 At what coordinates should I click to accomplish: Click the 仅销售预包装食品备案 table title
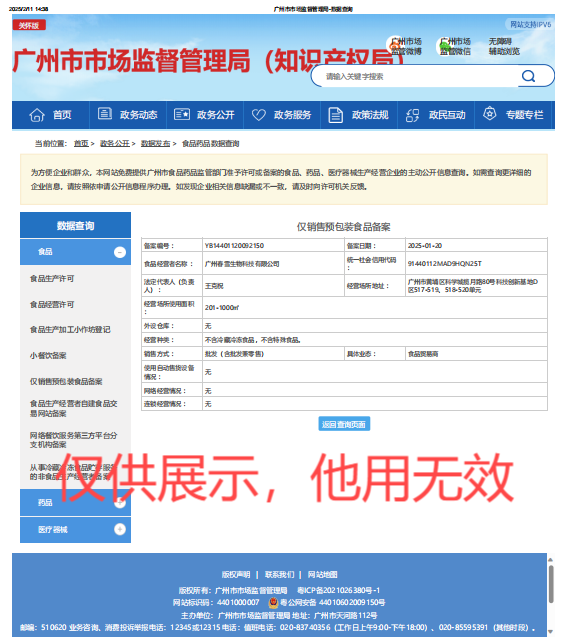344,227
